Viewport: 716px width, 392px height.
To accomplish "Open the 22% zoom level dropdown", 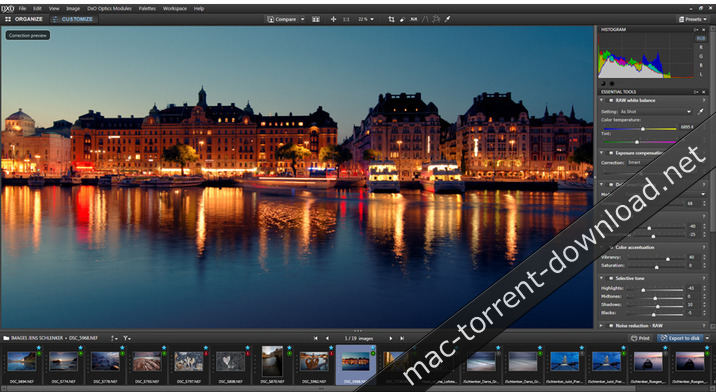I will pos(366,19).
